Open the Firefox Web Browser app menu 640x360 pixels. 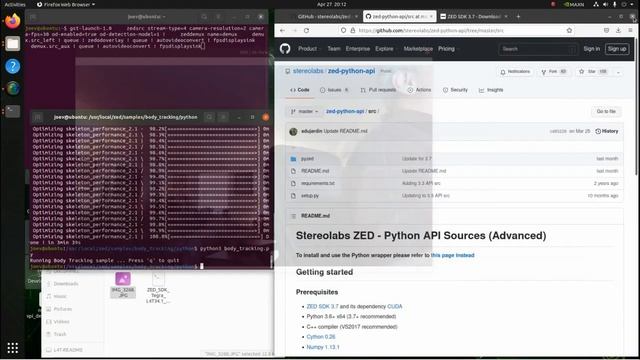[x=66, y=4]
